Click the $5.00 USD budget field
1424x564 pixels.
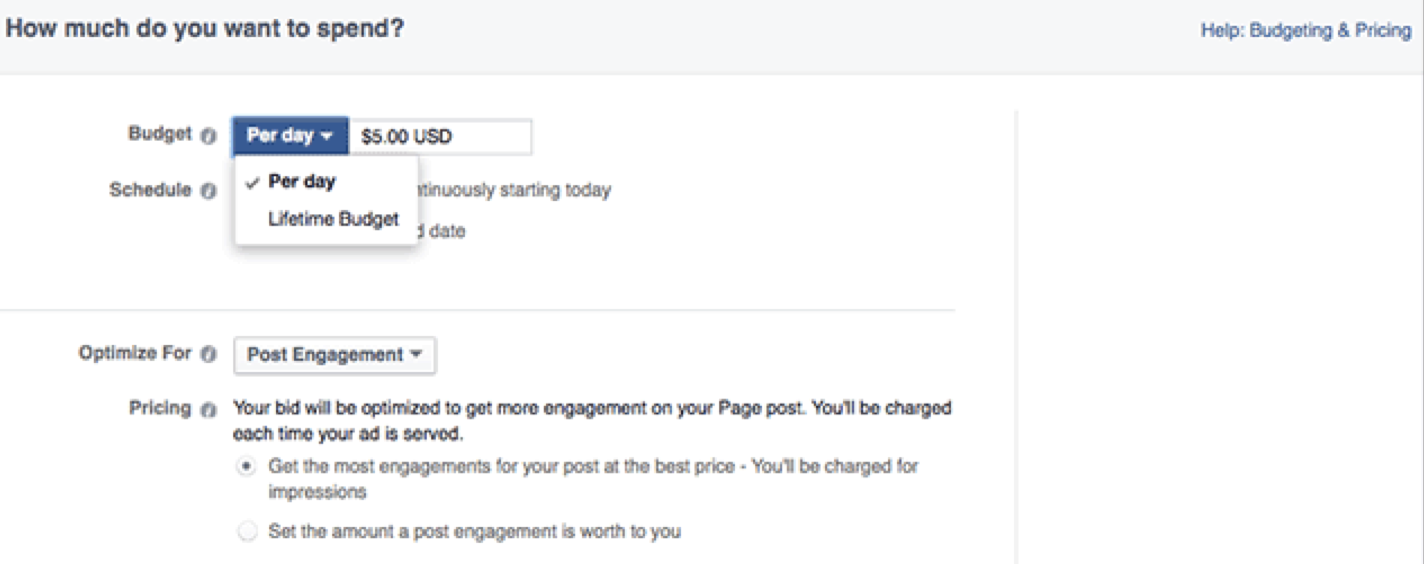coord(440,137)
